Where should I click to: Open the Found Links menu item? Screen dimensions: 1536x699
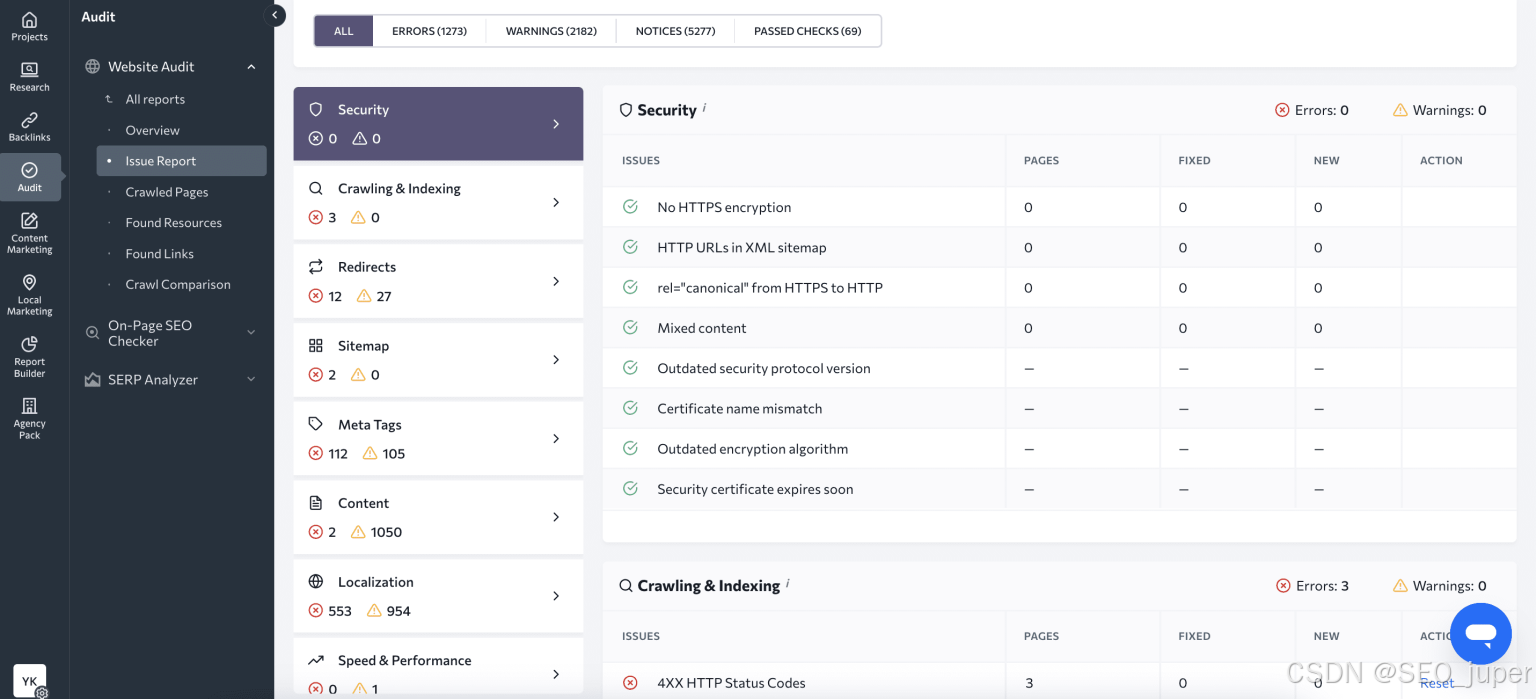(160, 254)
